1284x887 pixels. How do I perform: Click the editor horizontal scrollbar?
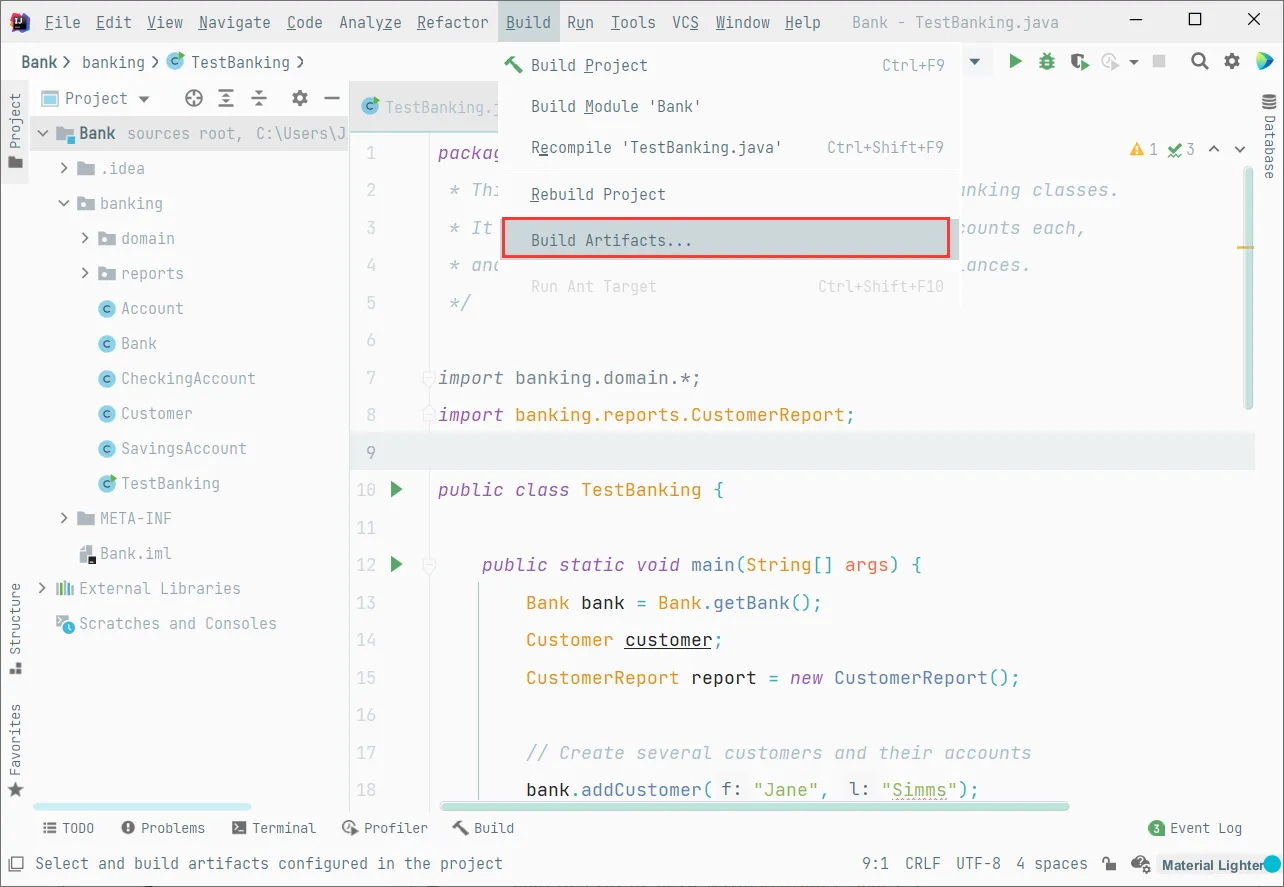click(x=754, y=806)
